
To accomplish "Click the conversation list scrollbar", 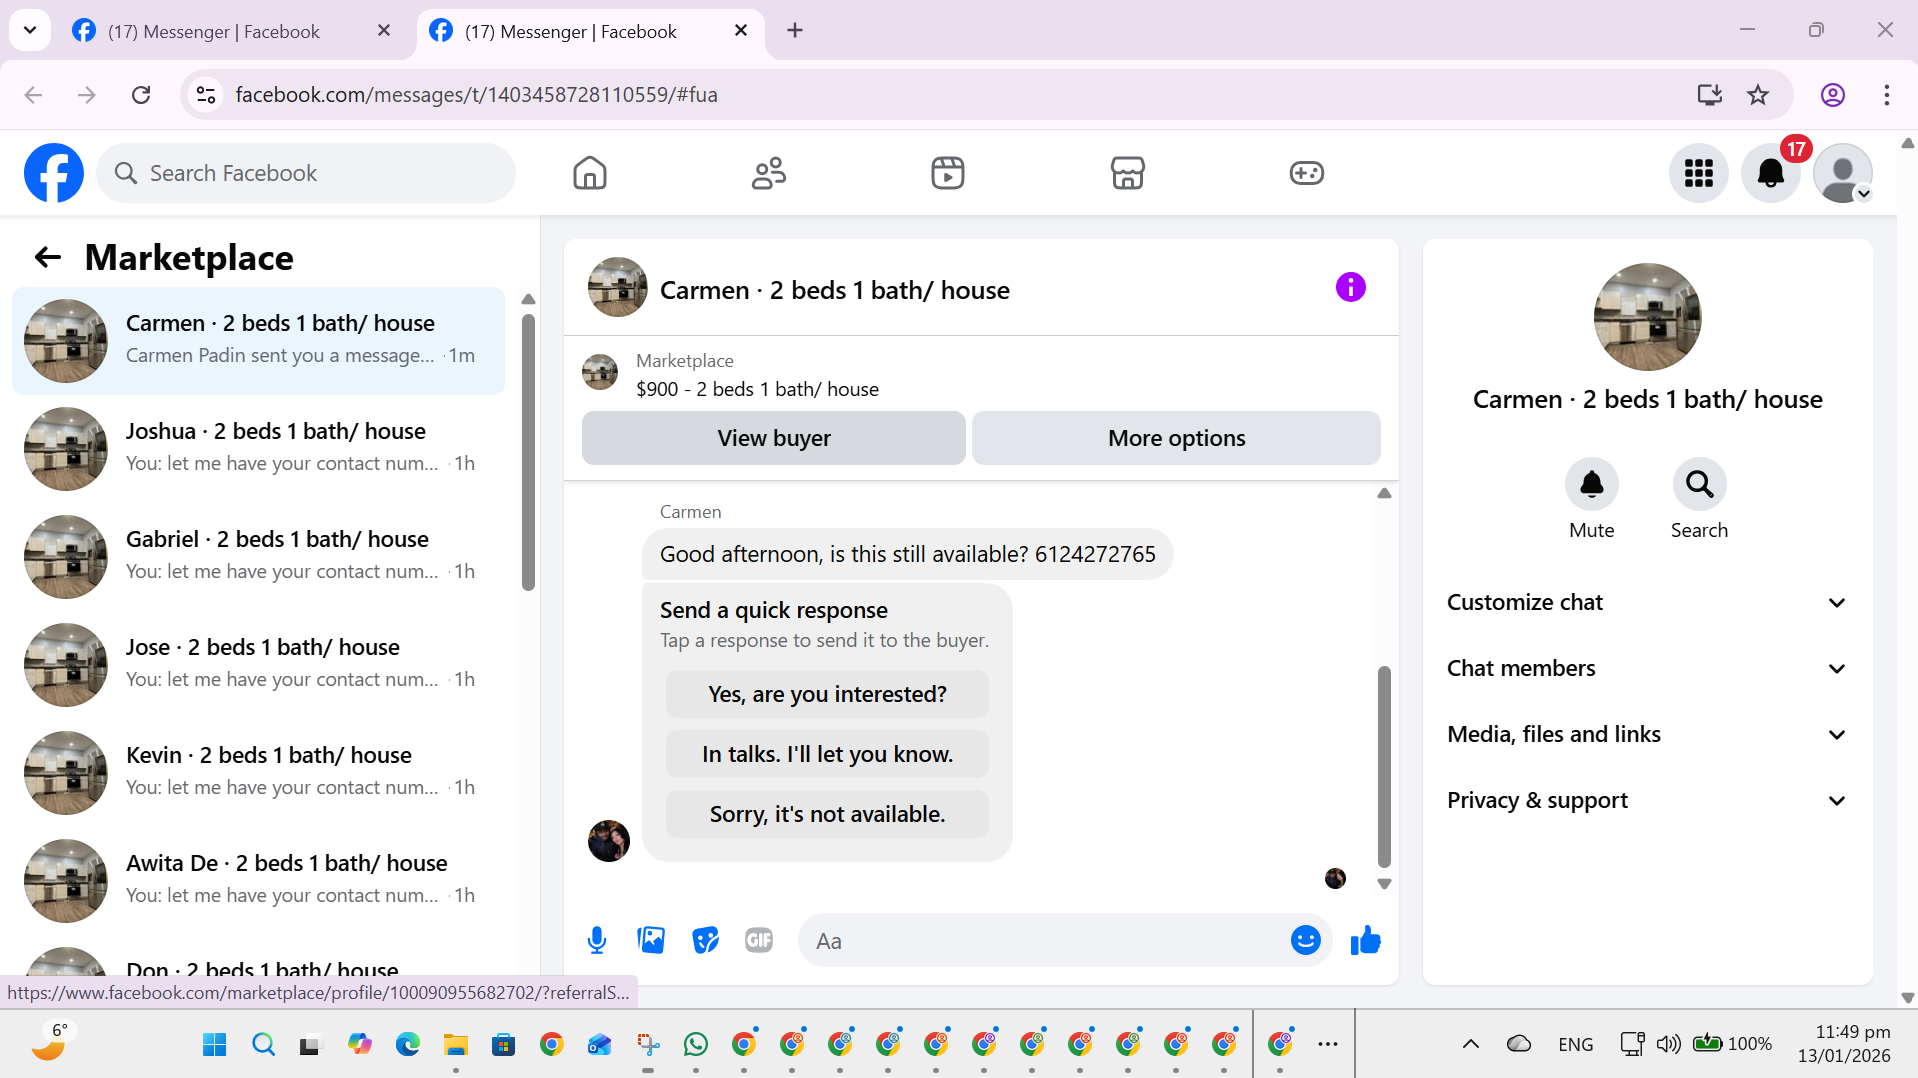I will click(528, 452).
